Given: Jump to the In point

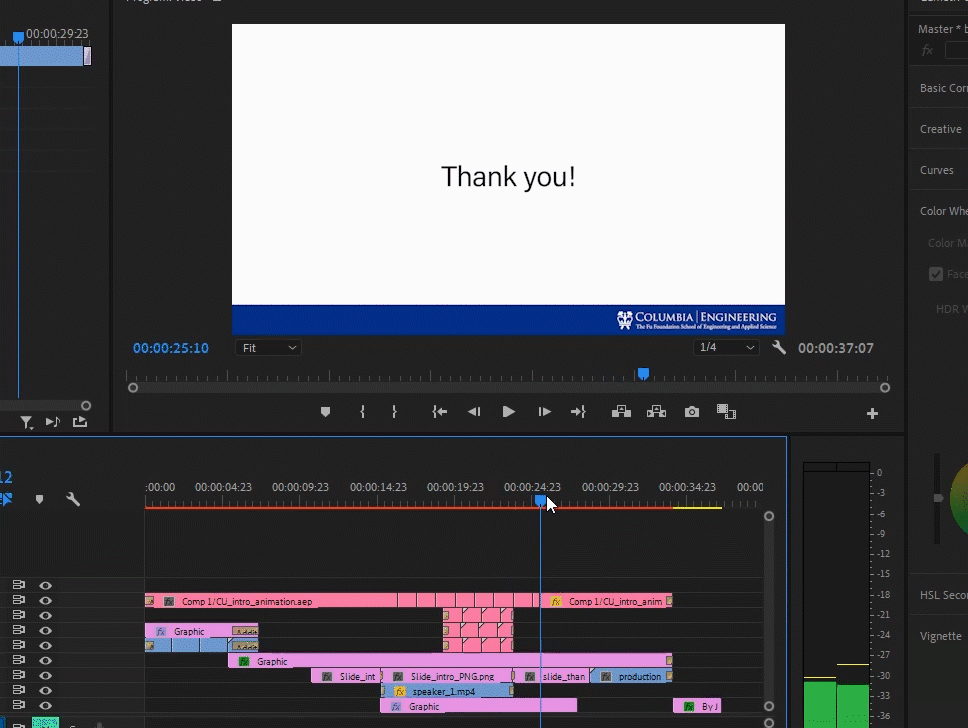Looking at the screenshot, I should click(x=440, y=412).
